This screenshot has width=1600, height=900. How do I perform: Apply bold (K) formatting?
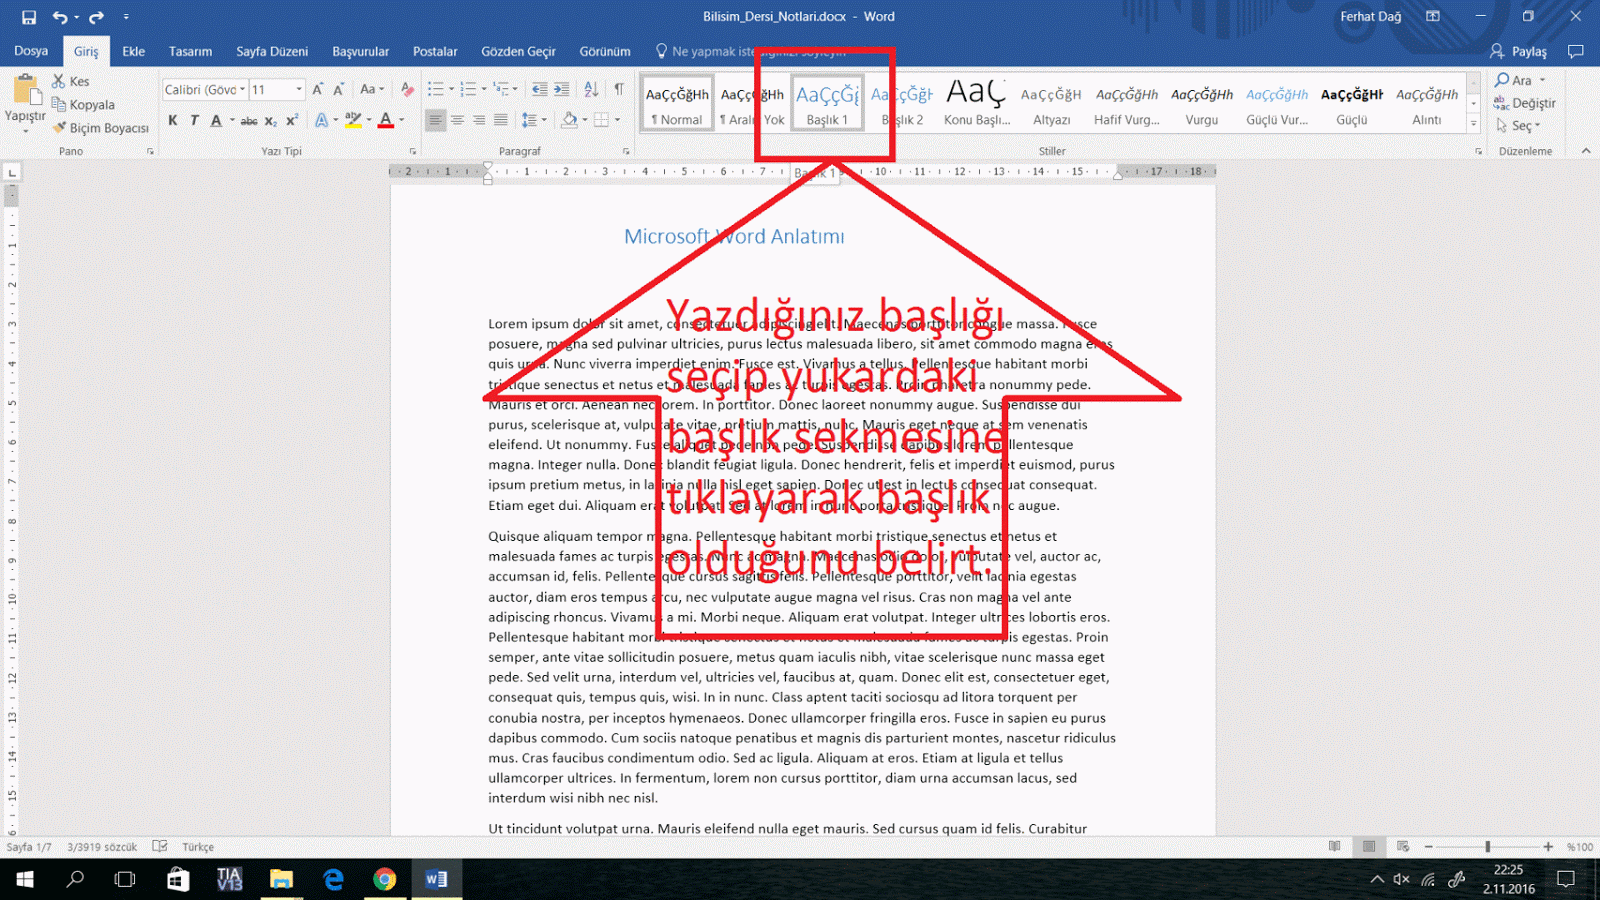pyautogui.click(x=171, y=120)
